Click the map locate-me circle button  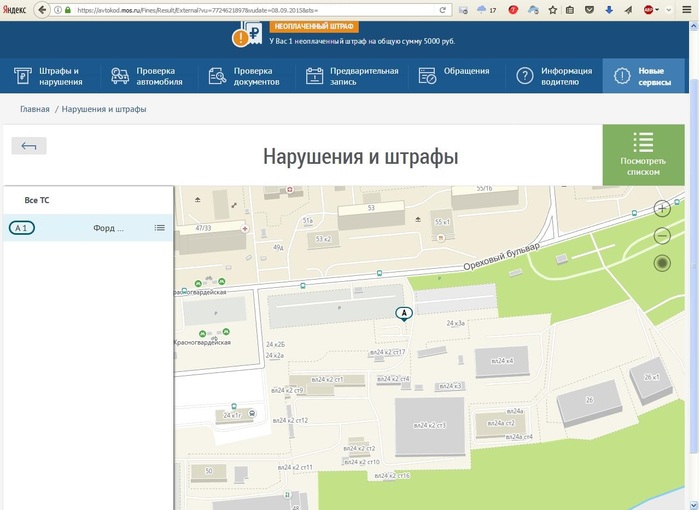pos(662,263)
